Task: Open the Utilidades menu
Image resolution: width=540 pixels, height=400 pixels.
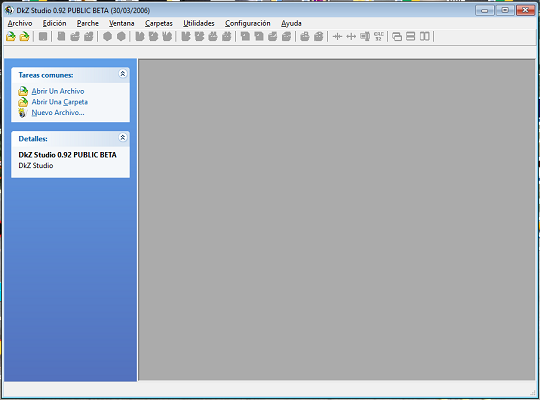Action: (x=199, y=23)
